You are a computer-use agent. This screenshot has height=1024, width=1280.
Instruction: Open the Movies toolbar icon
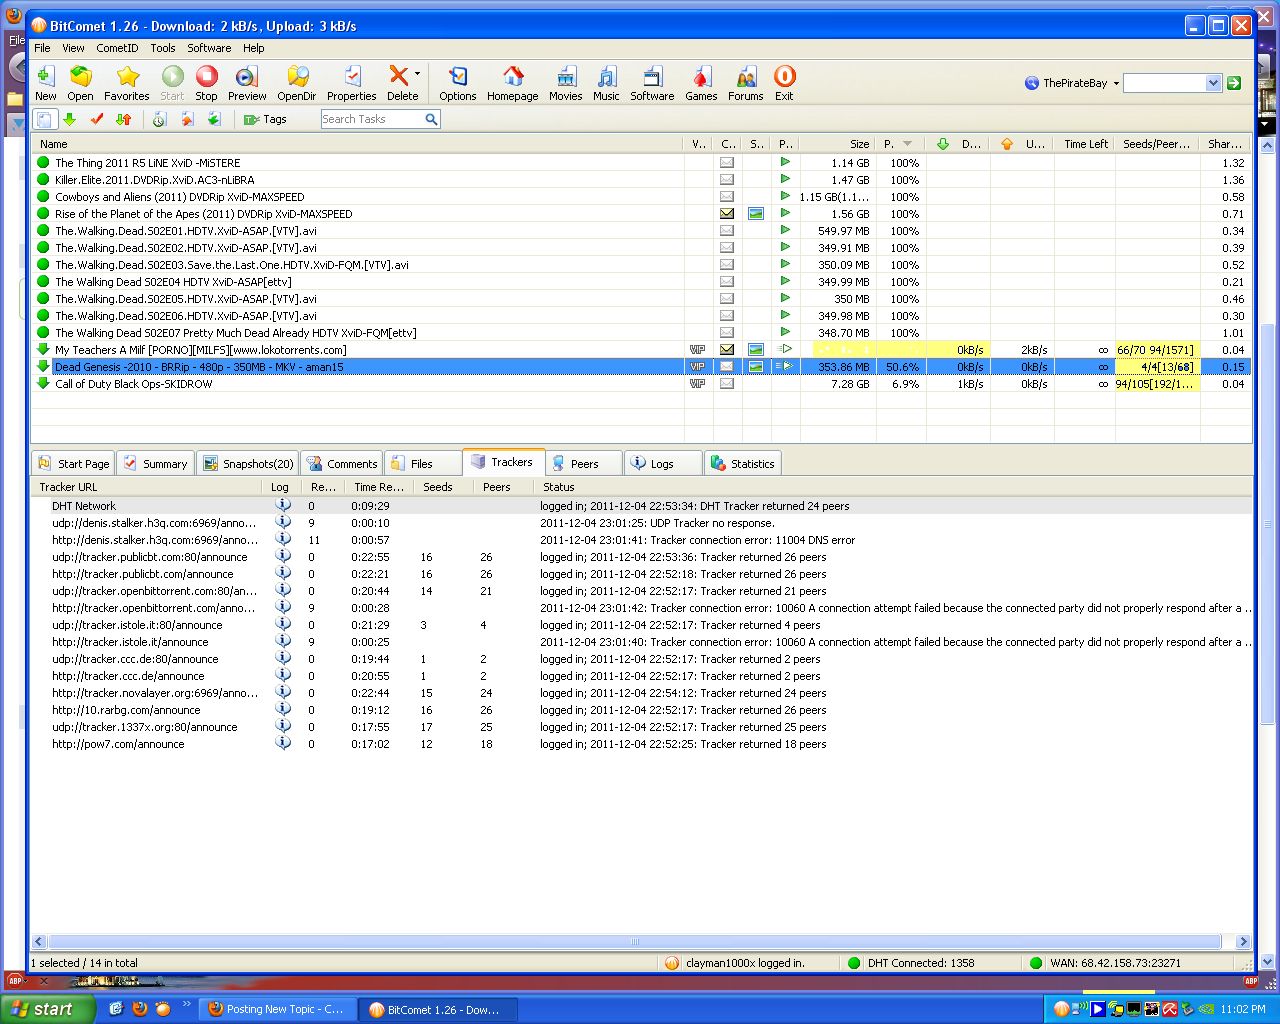565,77
